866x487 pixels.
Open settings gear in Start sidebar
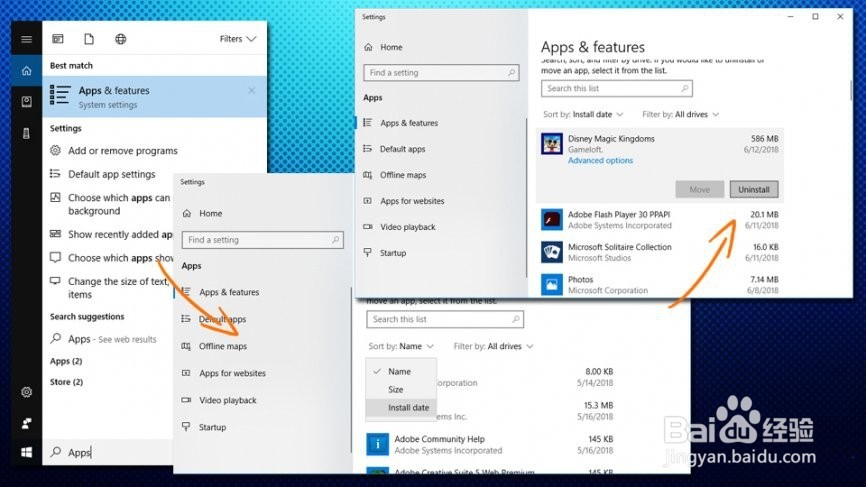point(26,392)
